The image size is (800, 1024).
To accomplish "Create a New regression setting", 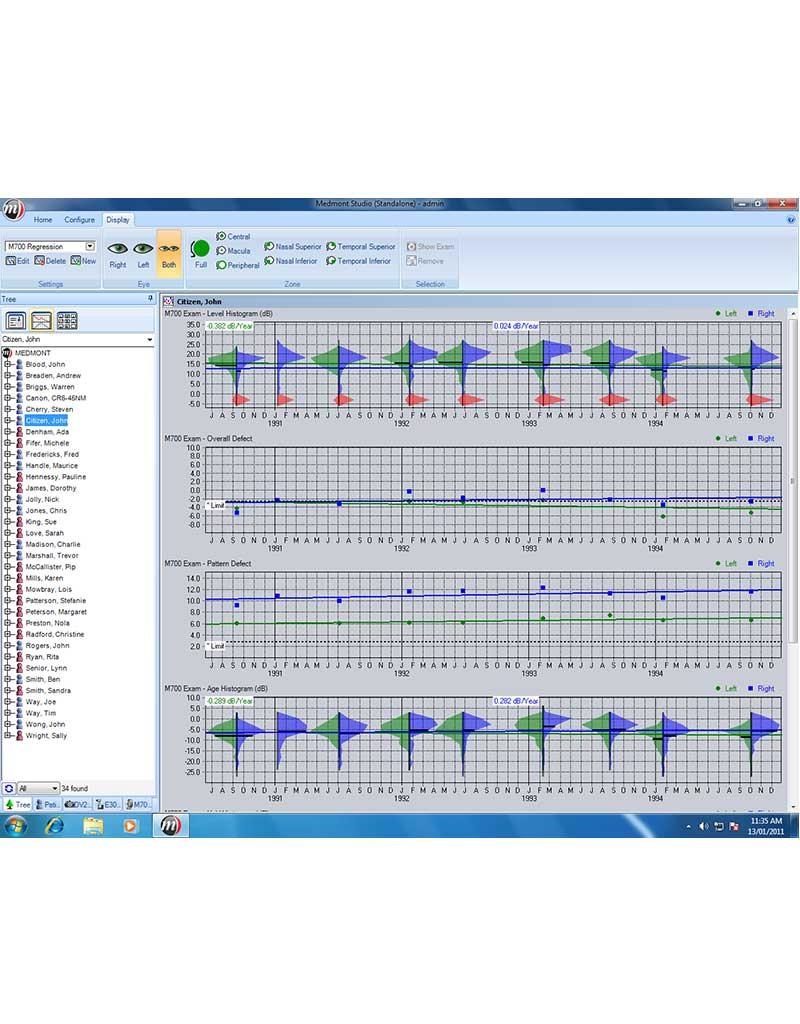I will click(x=84, y=261).
